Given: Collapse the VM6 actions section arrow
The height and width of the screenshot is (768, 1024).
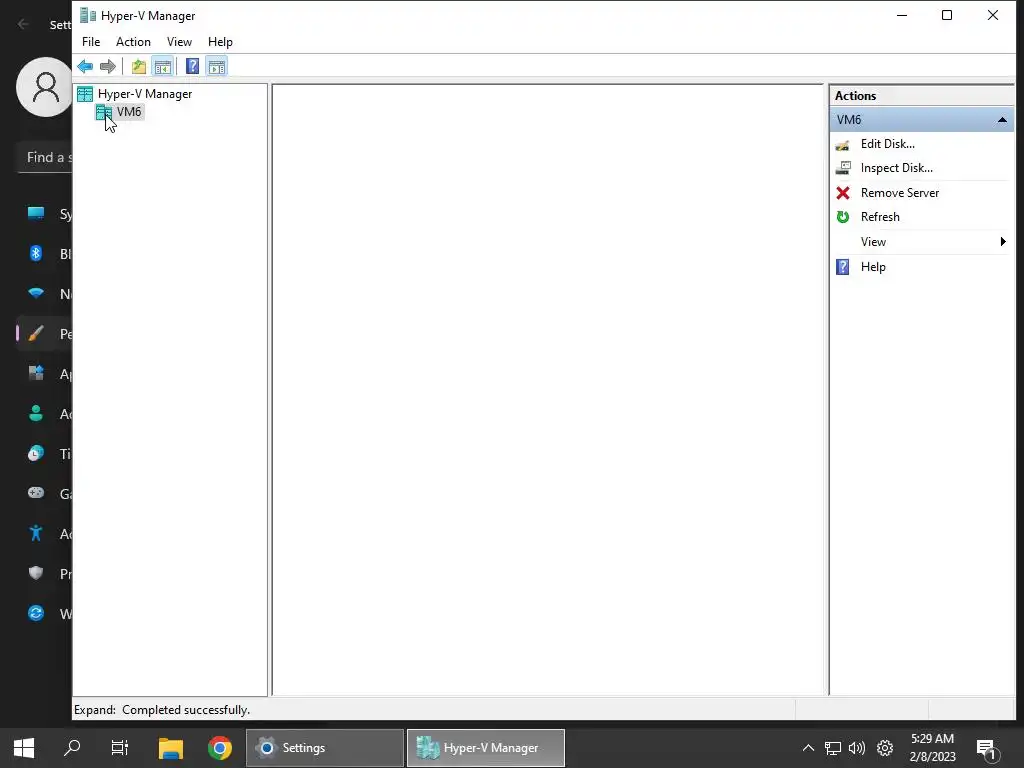Looking at the screenshot, I should pyautogui.click(x=1002, y=120).
